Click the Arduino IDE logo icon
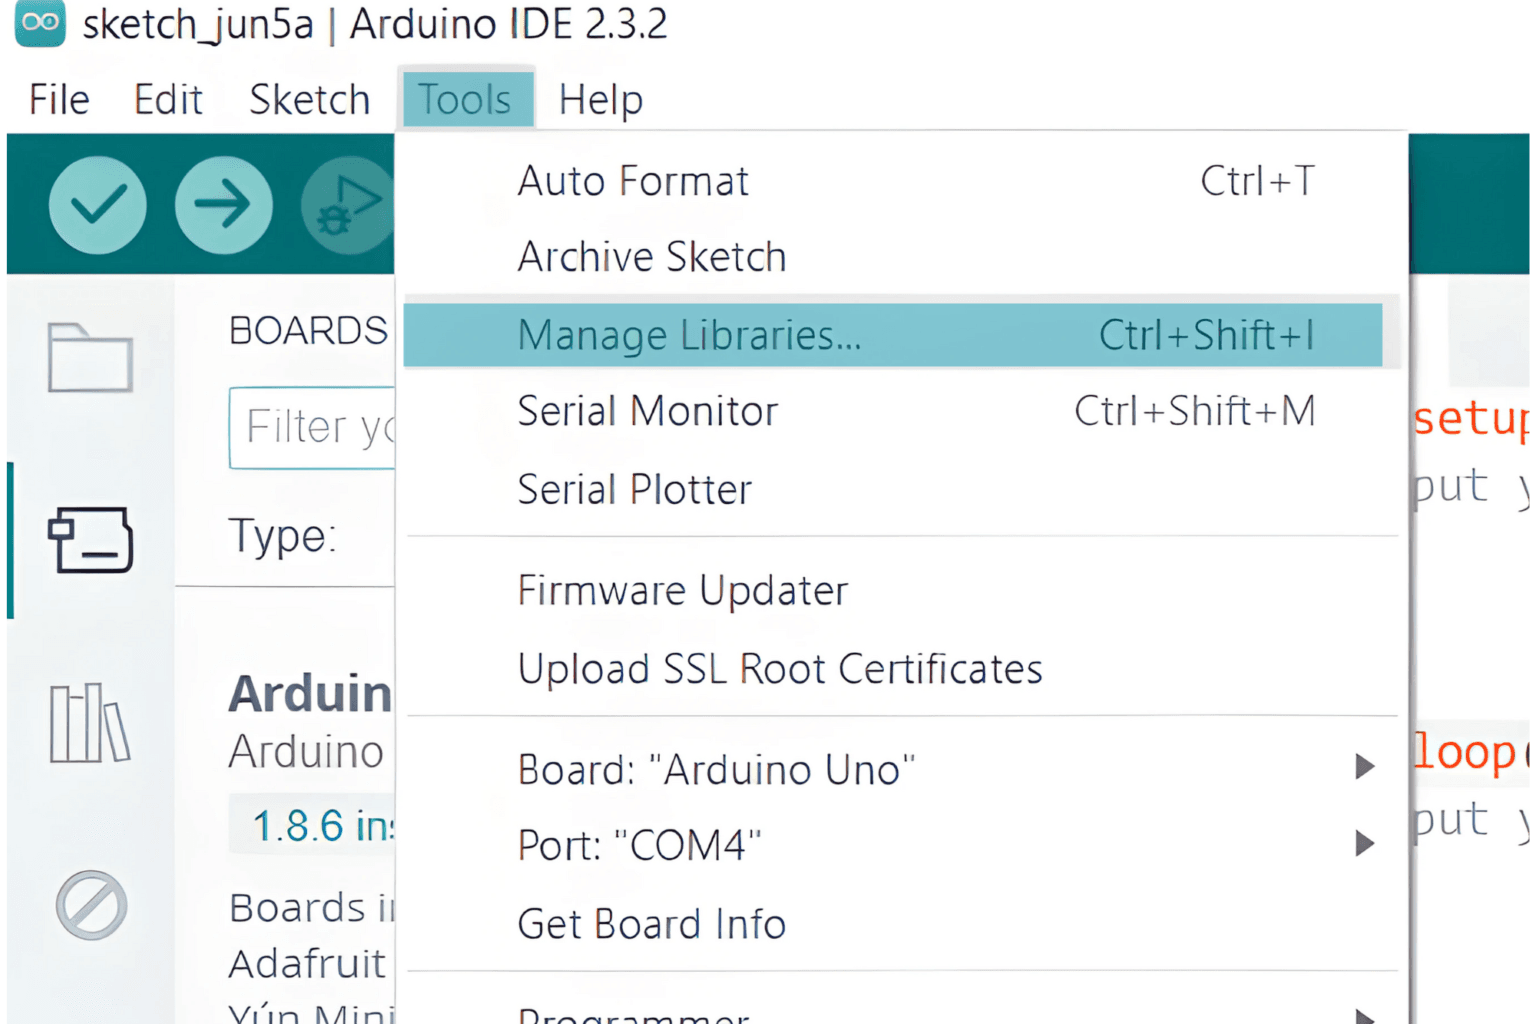The height and width of the screenshot is (1024, 1536). click(x=40, y=22)
